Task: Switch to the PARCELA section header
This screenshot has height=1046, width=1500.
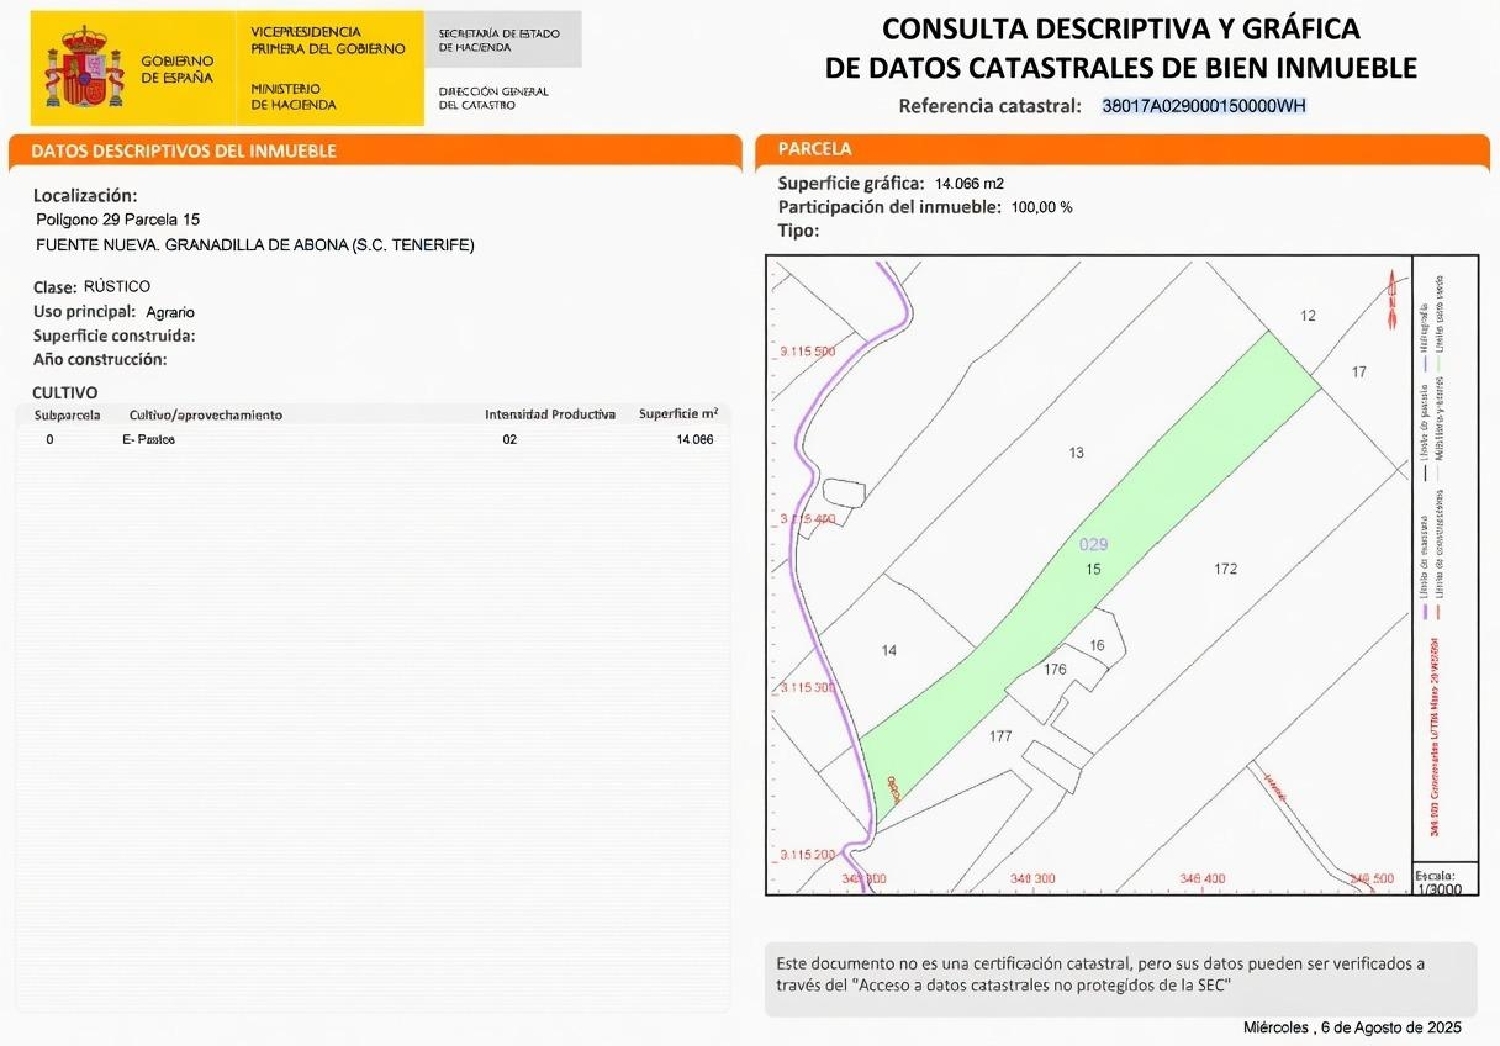Action: tap(815, 150)
